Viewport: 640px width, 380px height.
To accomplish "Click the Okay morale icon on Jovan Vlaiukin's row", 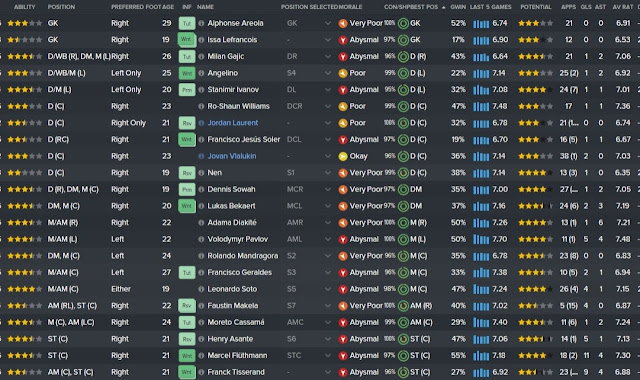I will coord(343,156).
